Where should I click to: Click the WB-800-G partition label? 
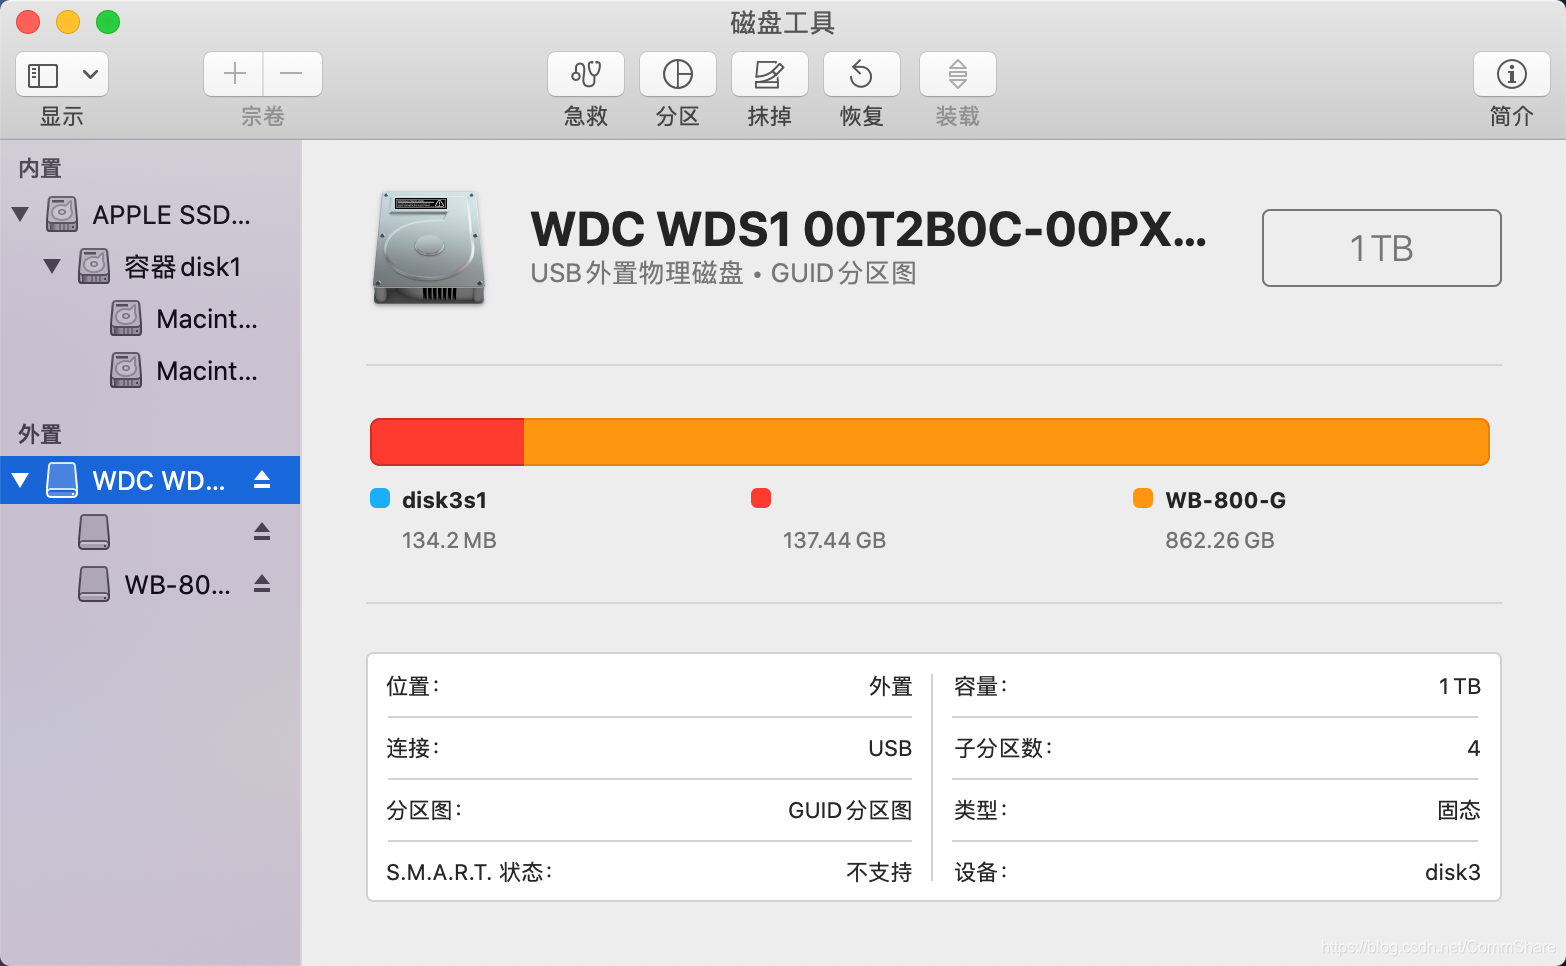(1226, 500)
